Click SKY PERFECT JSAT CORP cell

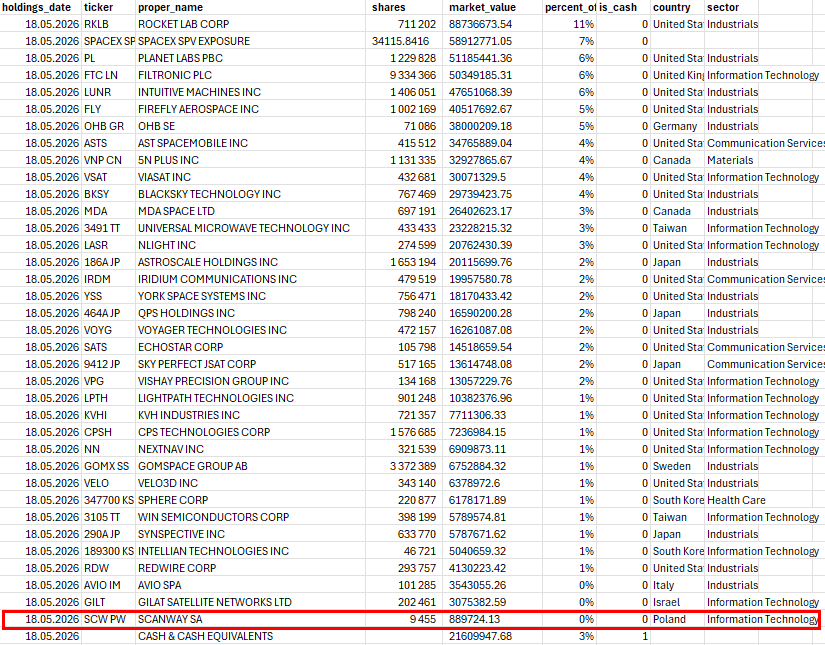click(x=250, y=364)
